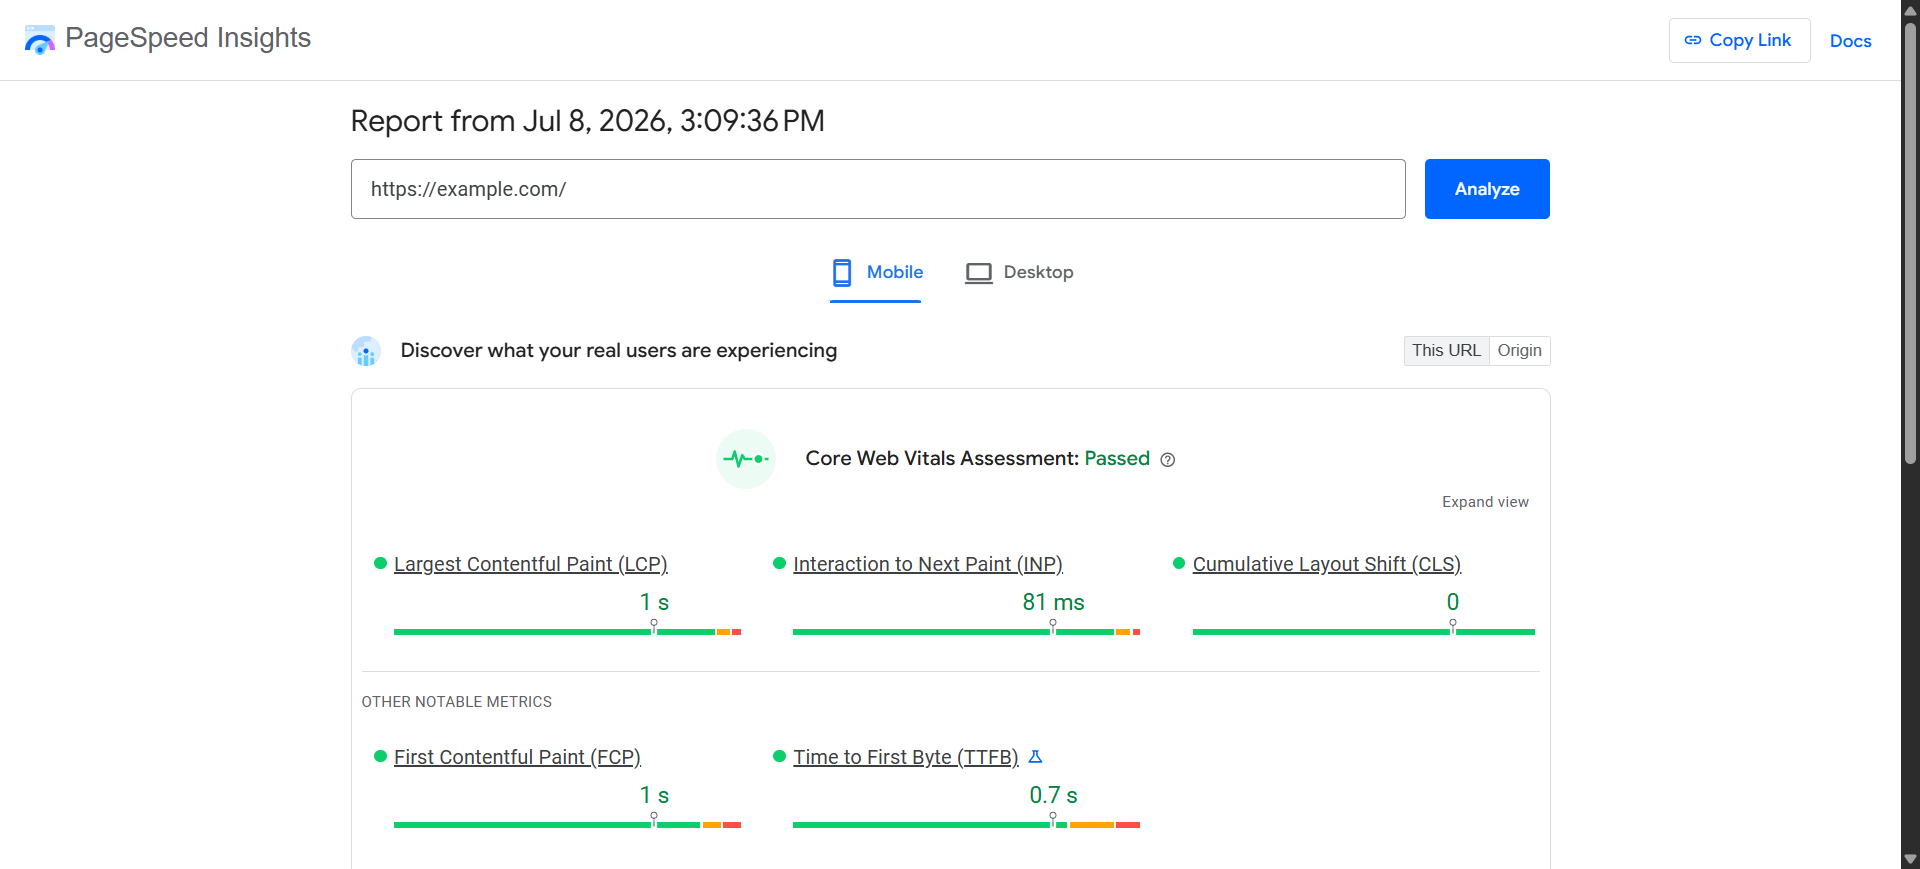Select Origin view
Viewport: 1920px width, 869px height.
[x=1520, y=351]
